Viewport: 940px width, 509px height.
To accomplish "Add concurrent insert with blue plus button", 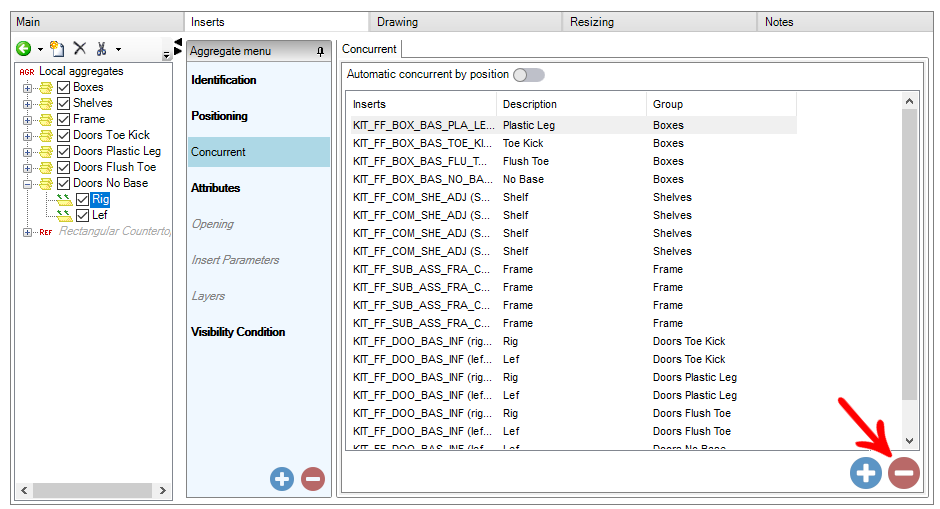I will (866, 473).
